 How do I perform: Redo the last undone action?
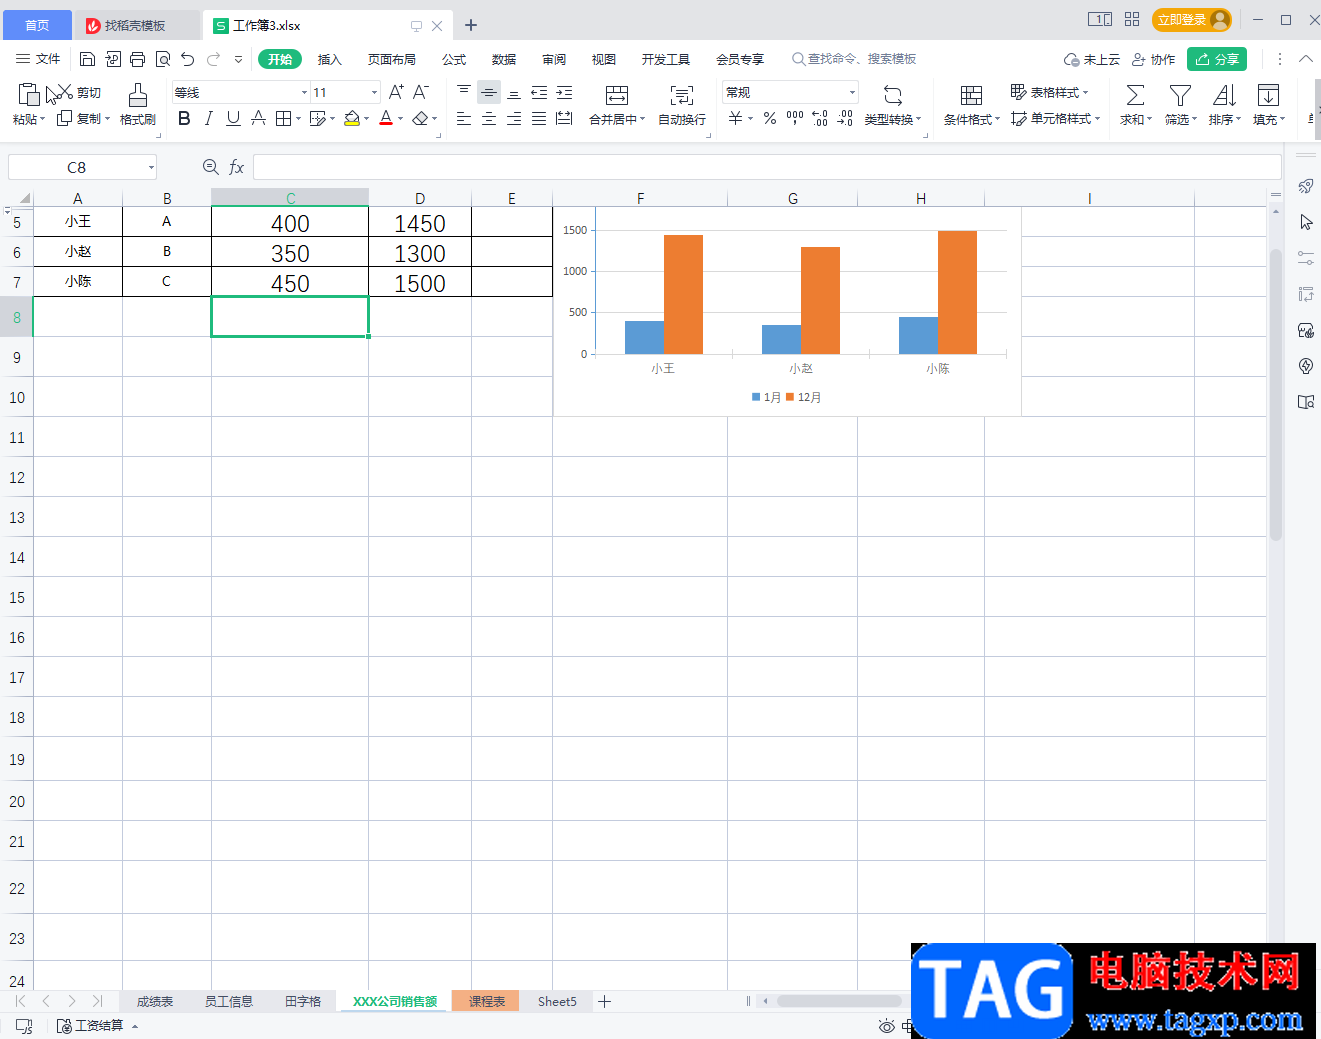213,59
